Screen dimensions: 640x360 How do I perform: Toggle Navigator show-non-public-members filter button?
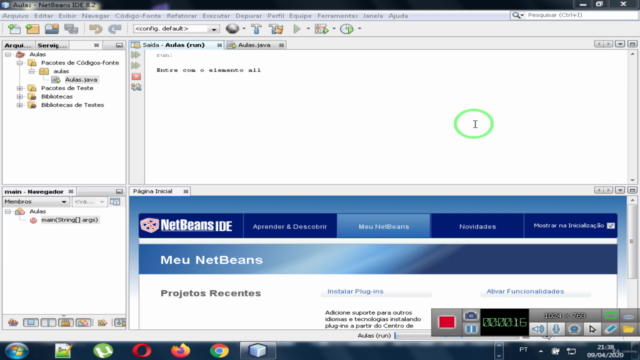pyautogui.click(x=66, y=323)
